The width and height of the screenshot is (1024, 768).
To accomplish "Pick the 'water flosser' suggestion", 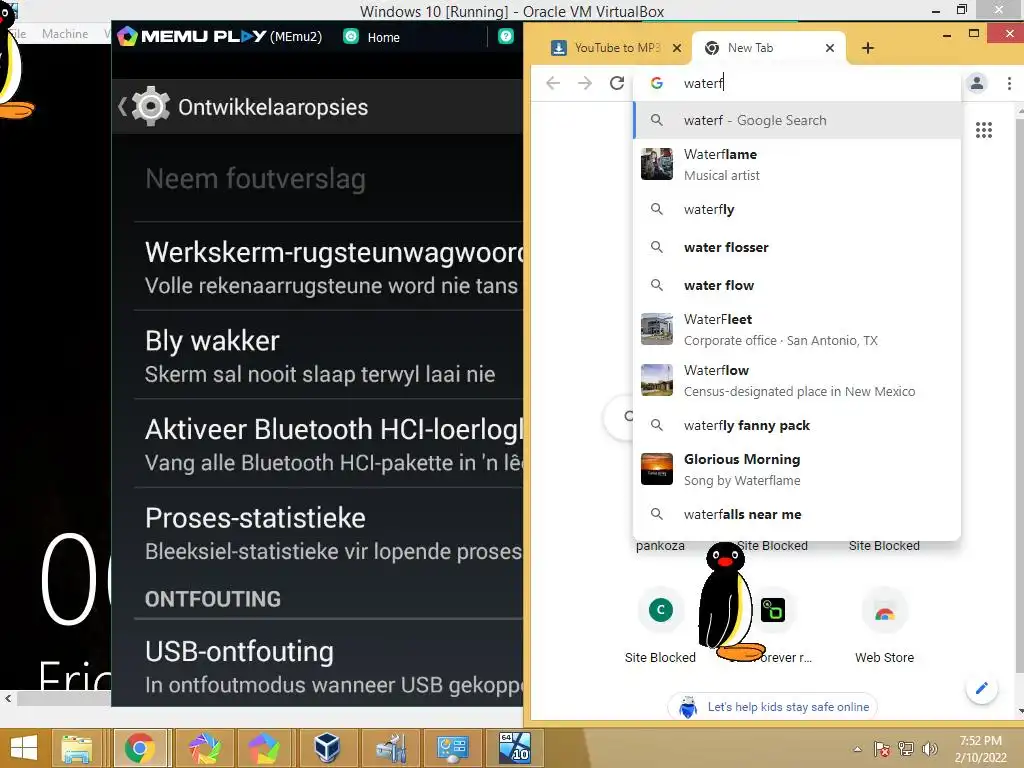I will (x=797, y=247).
